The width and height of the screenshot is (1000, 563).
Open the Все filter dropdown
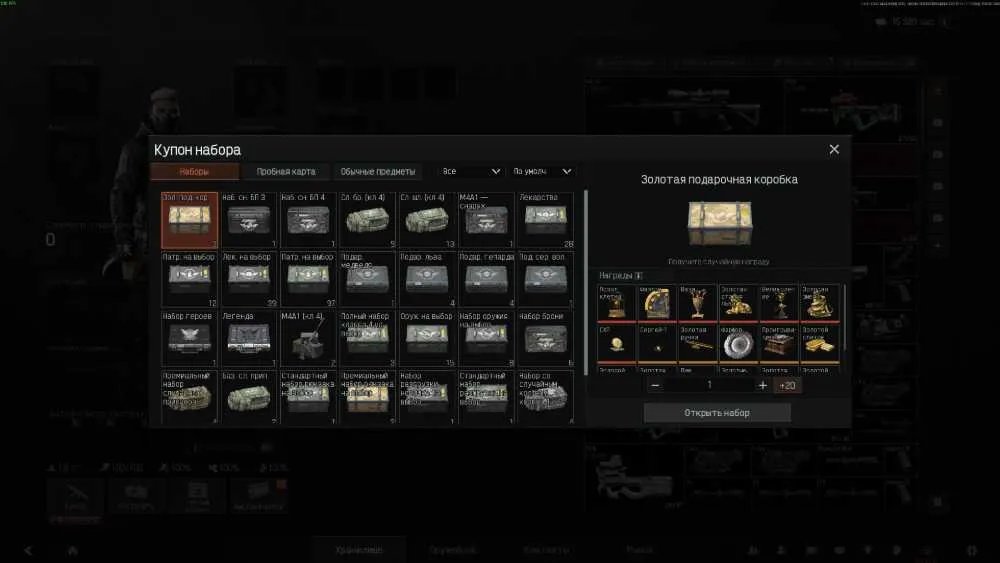pyautogui.click(x=471, y=172)
